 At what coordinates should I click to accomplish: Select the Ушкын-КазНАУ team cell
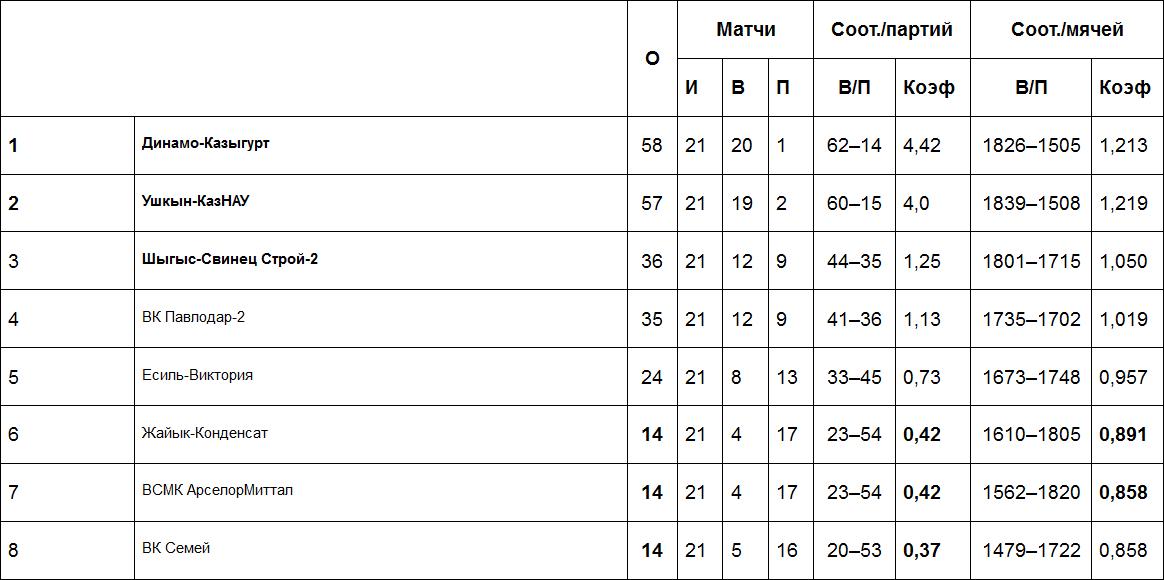pos(196,201)
